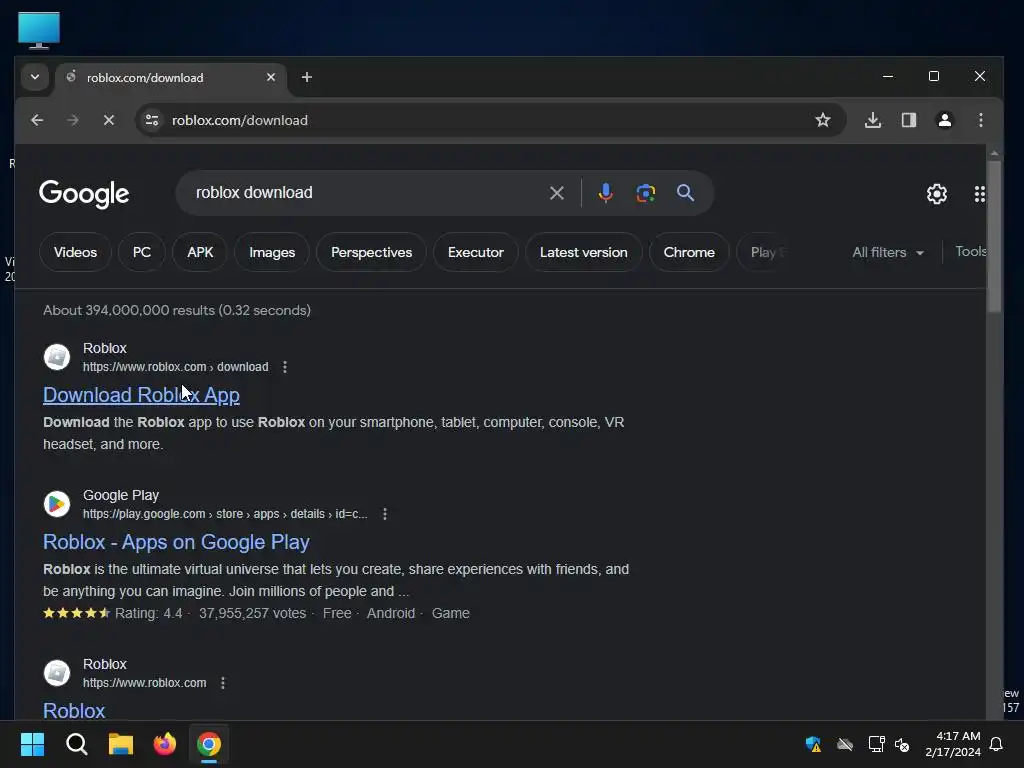Screen dimensions: 1024x768
Task: Search by image with Google Lens
Action: [x=645, y=193]
